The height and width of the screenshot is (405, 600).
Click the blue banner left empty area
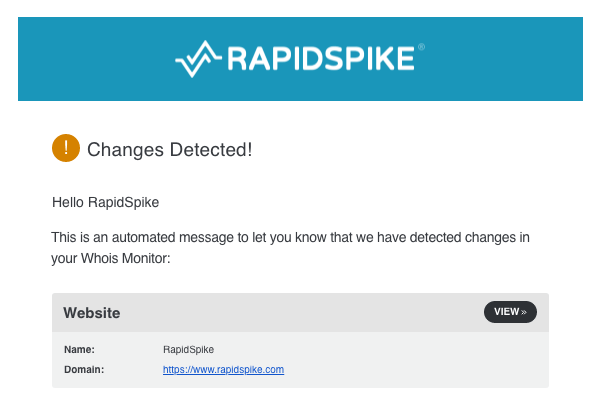pyautogui.click(x=96, y=59)
